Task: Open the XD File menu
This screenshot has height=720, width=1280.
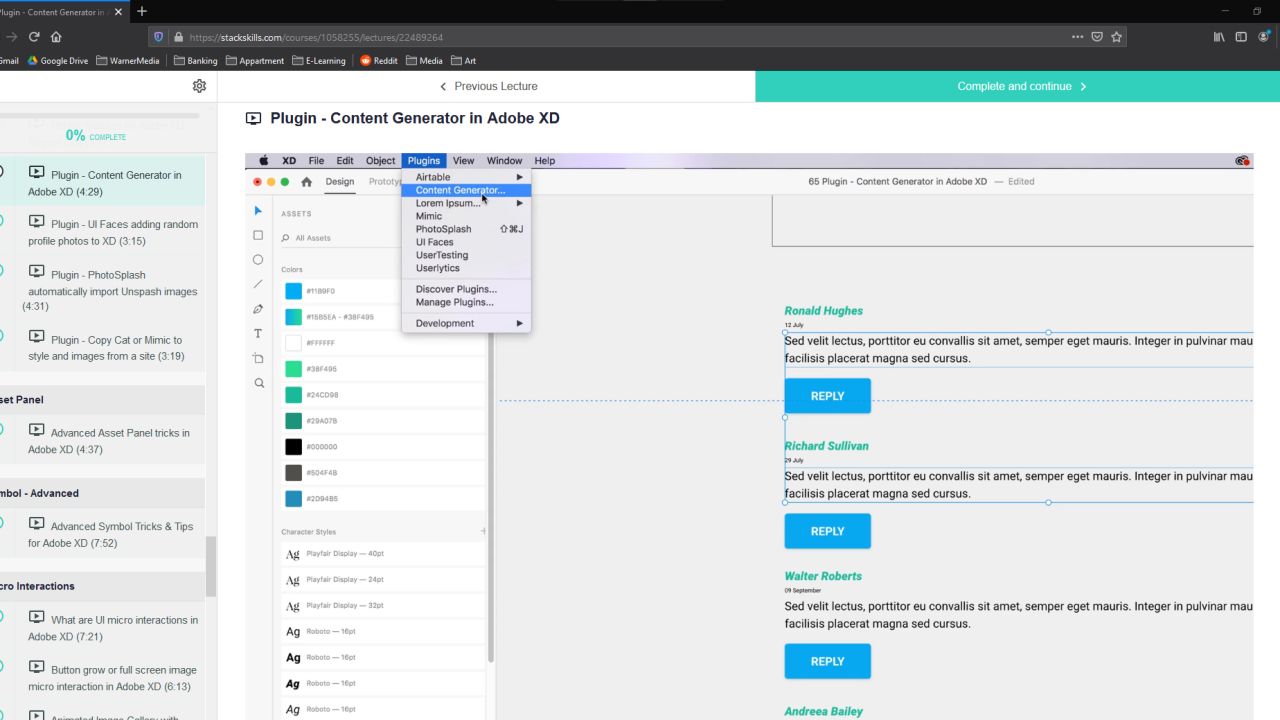Action: [x=316, y=160]
